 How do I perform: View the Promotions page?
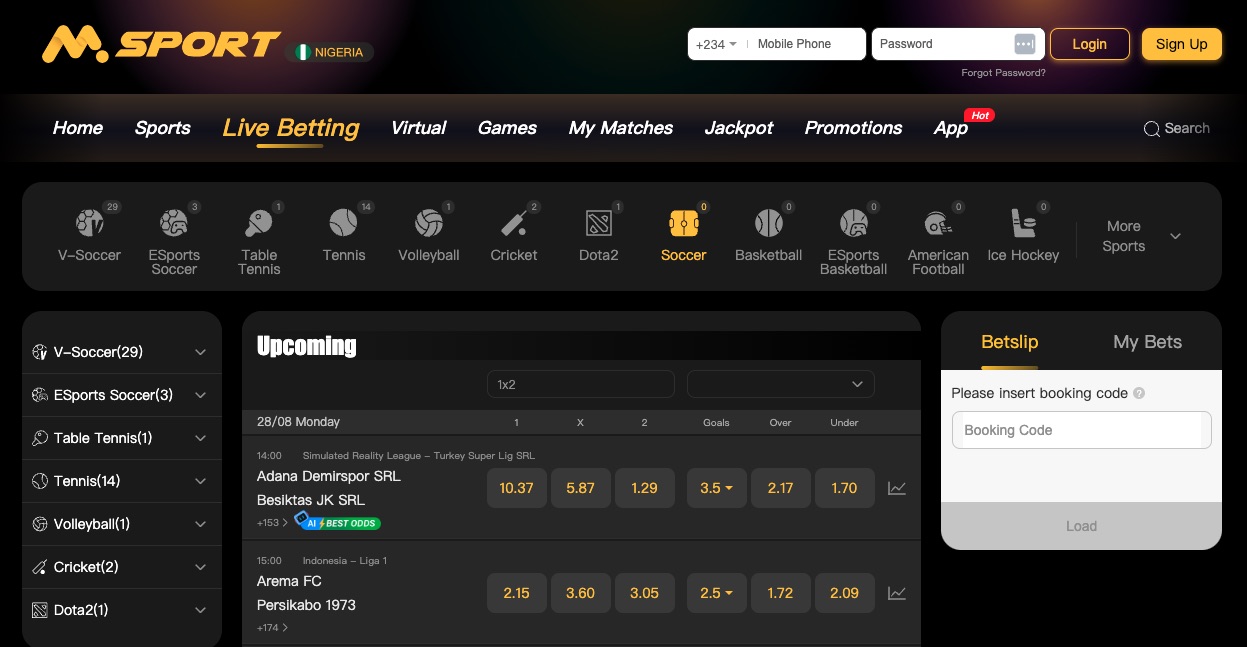point(854,128)
